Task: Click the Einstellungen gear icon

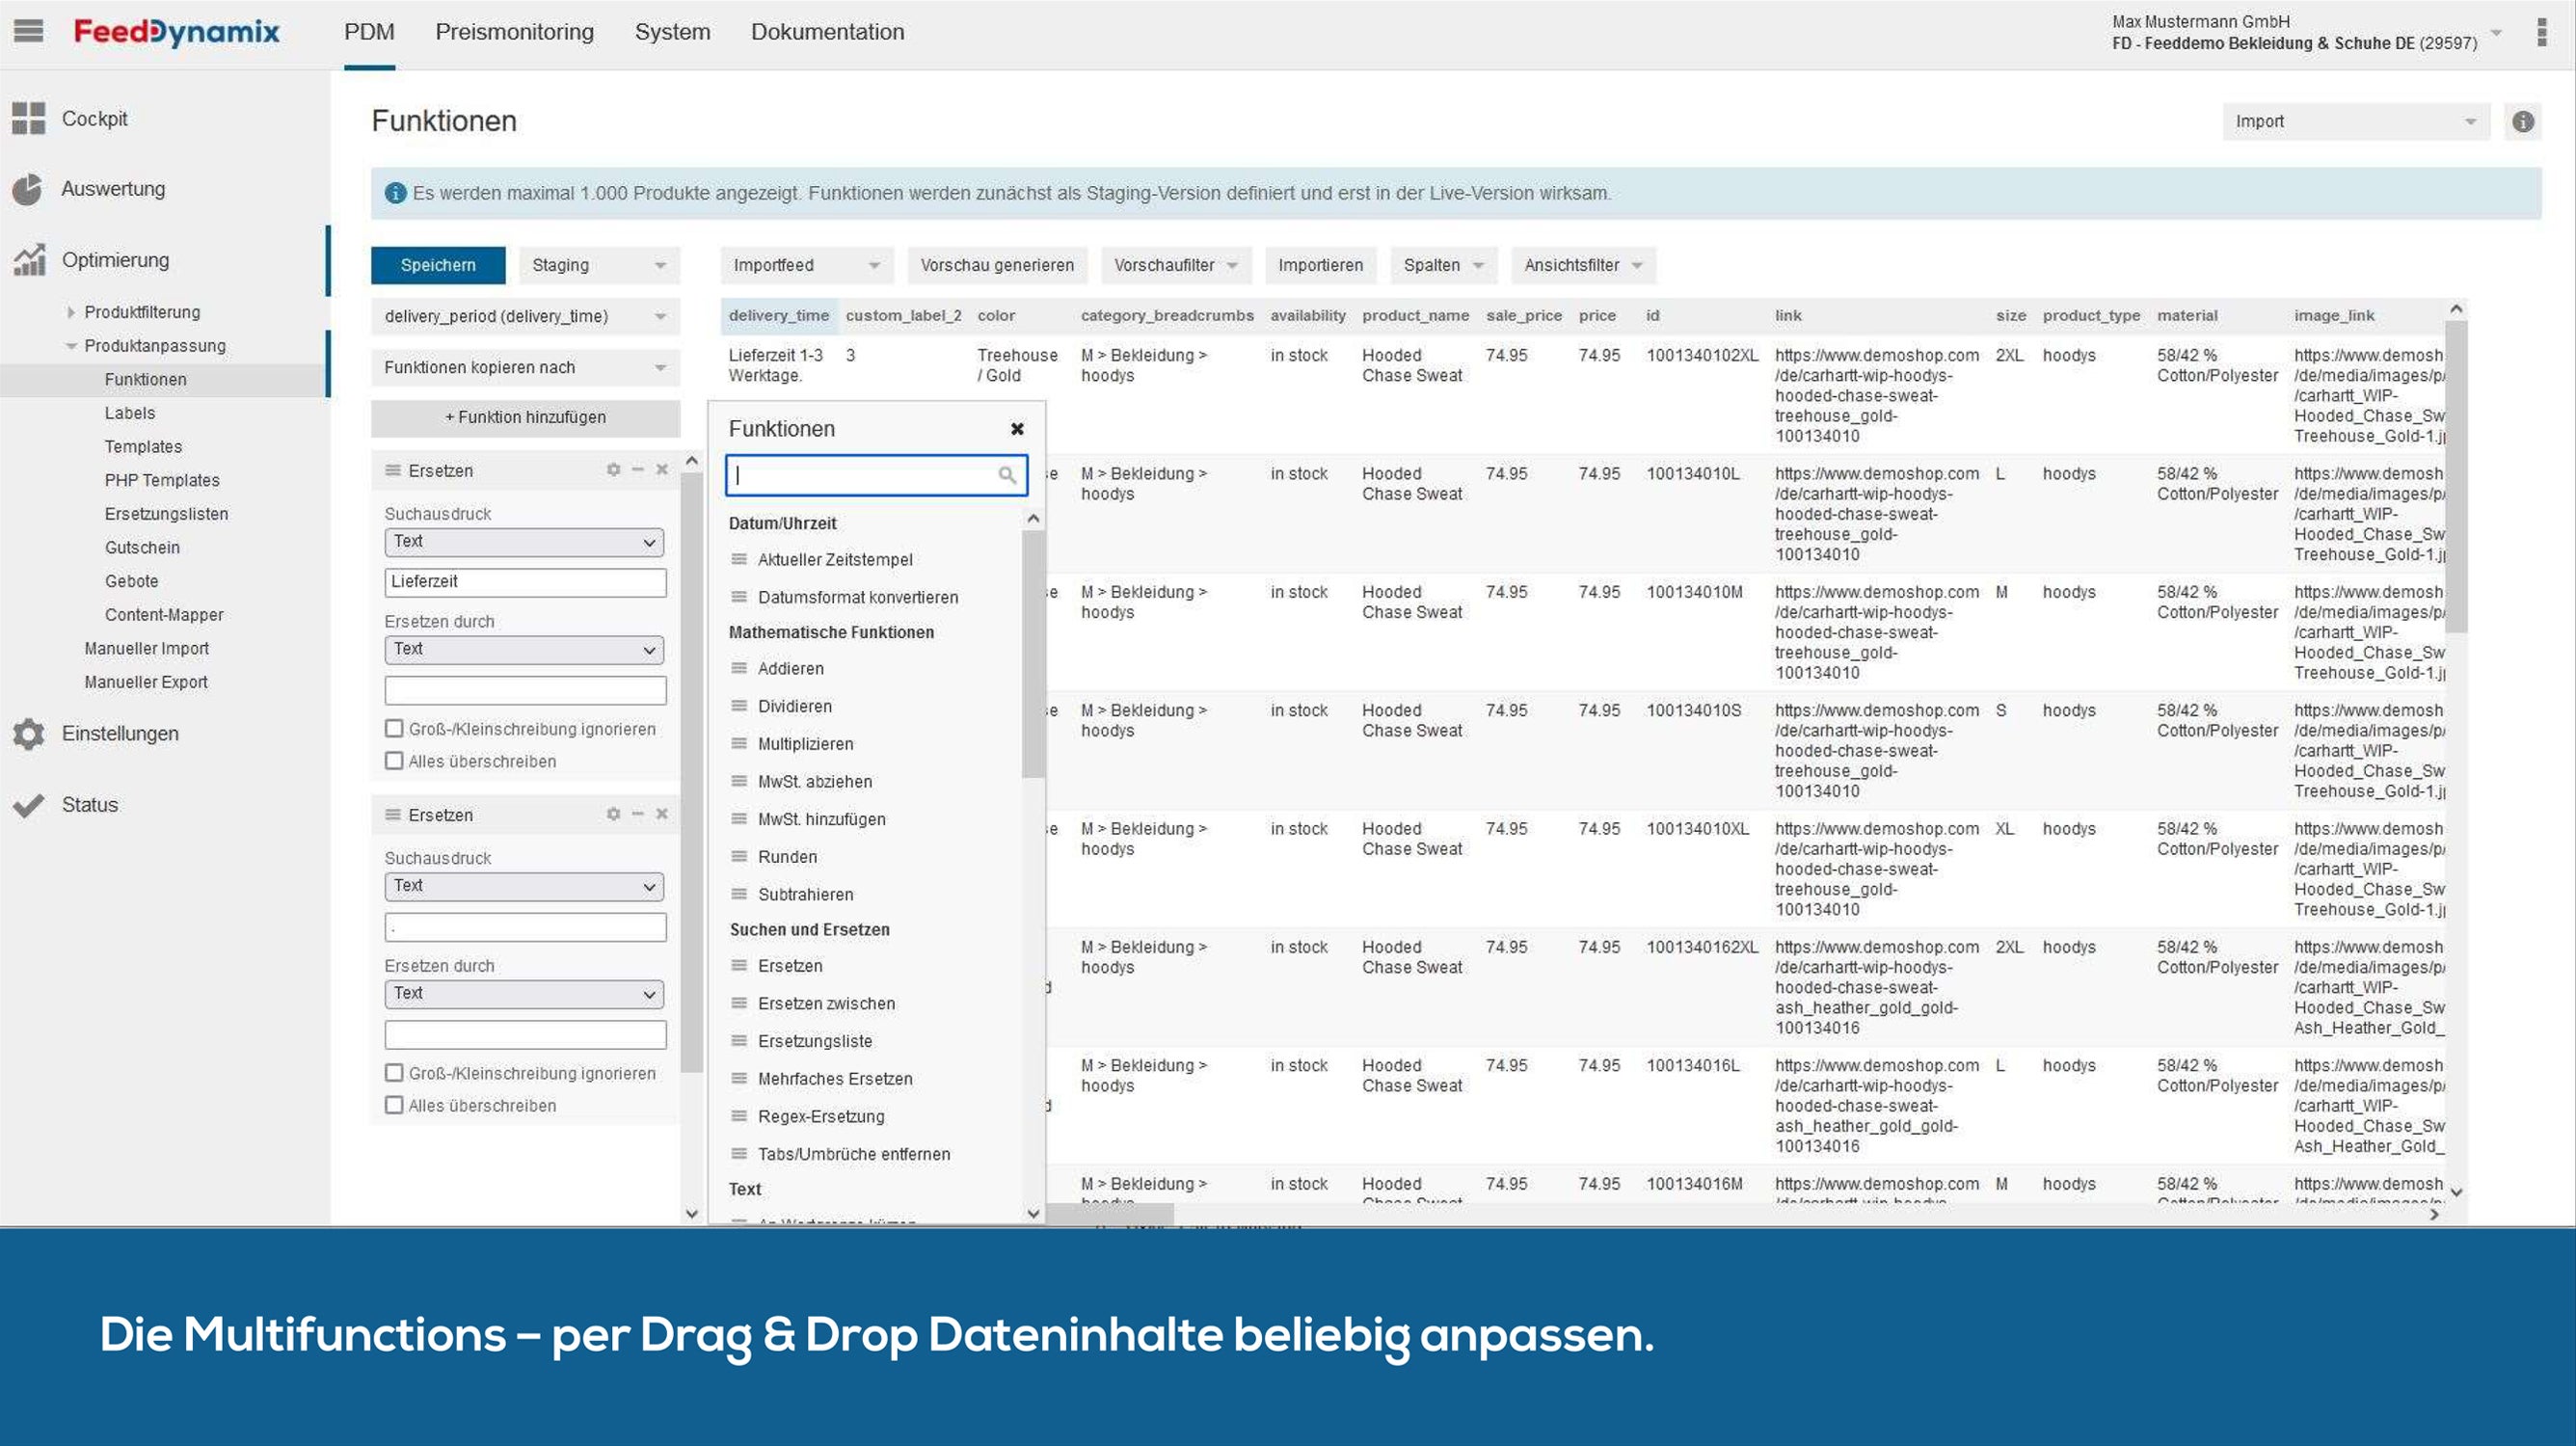Action: point(28,734)
